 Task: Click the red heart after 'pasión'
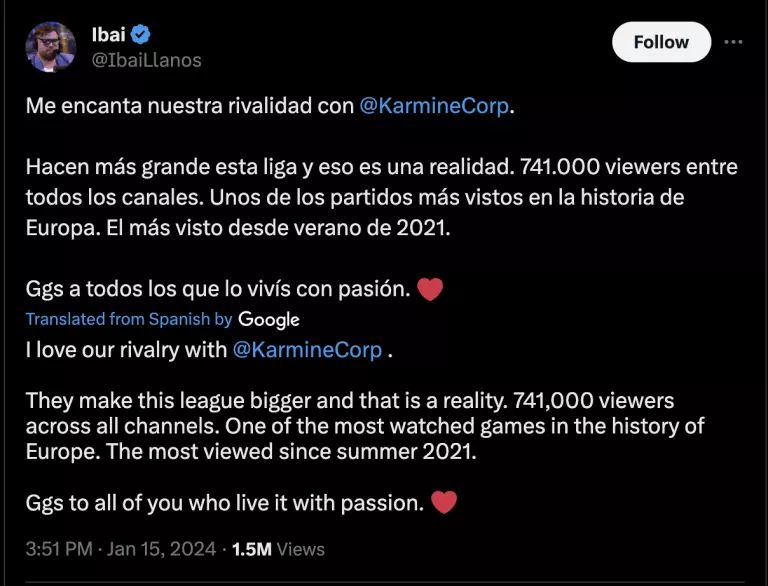(x=429, y=290)
